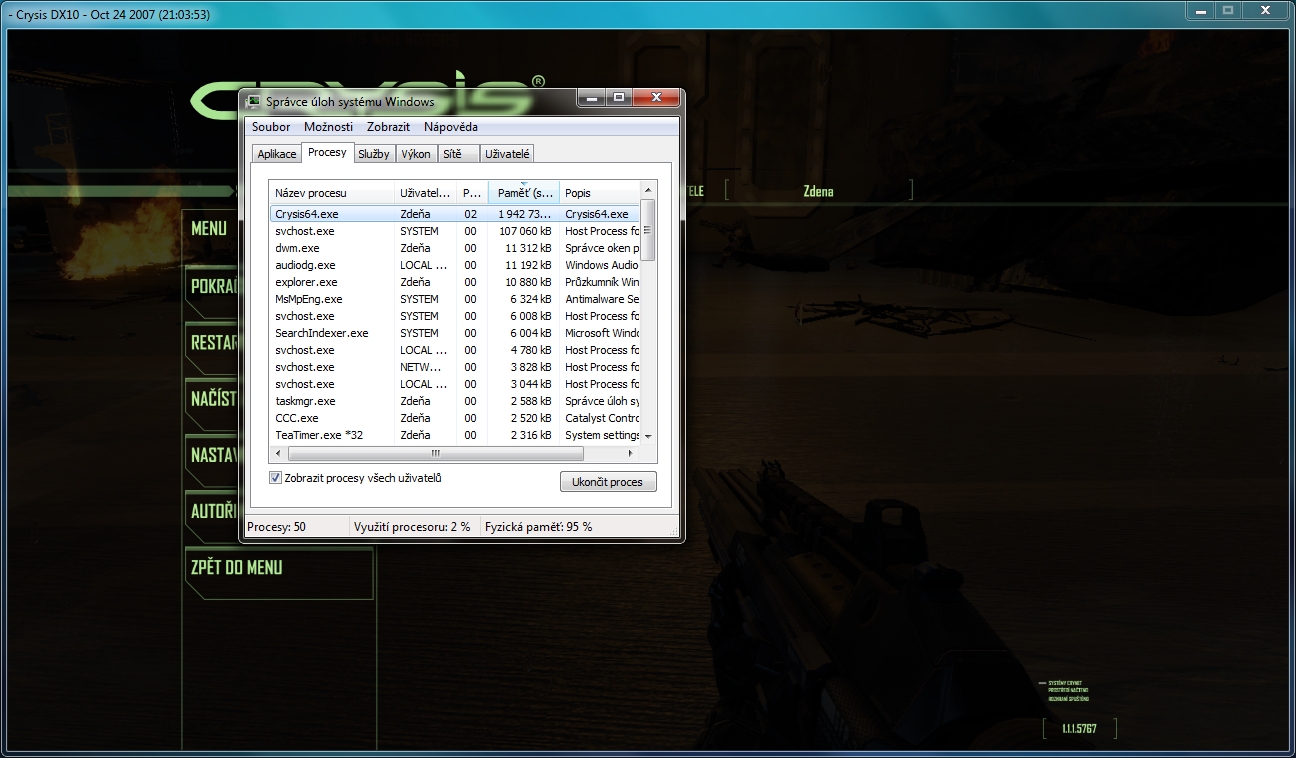Minimize the Správce úloh window
1296x758 pixels.
(592, 98)
